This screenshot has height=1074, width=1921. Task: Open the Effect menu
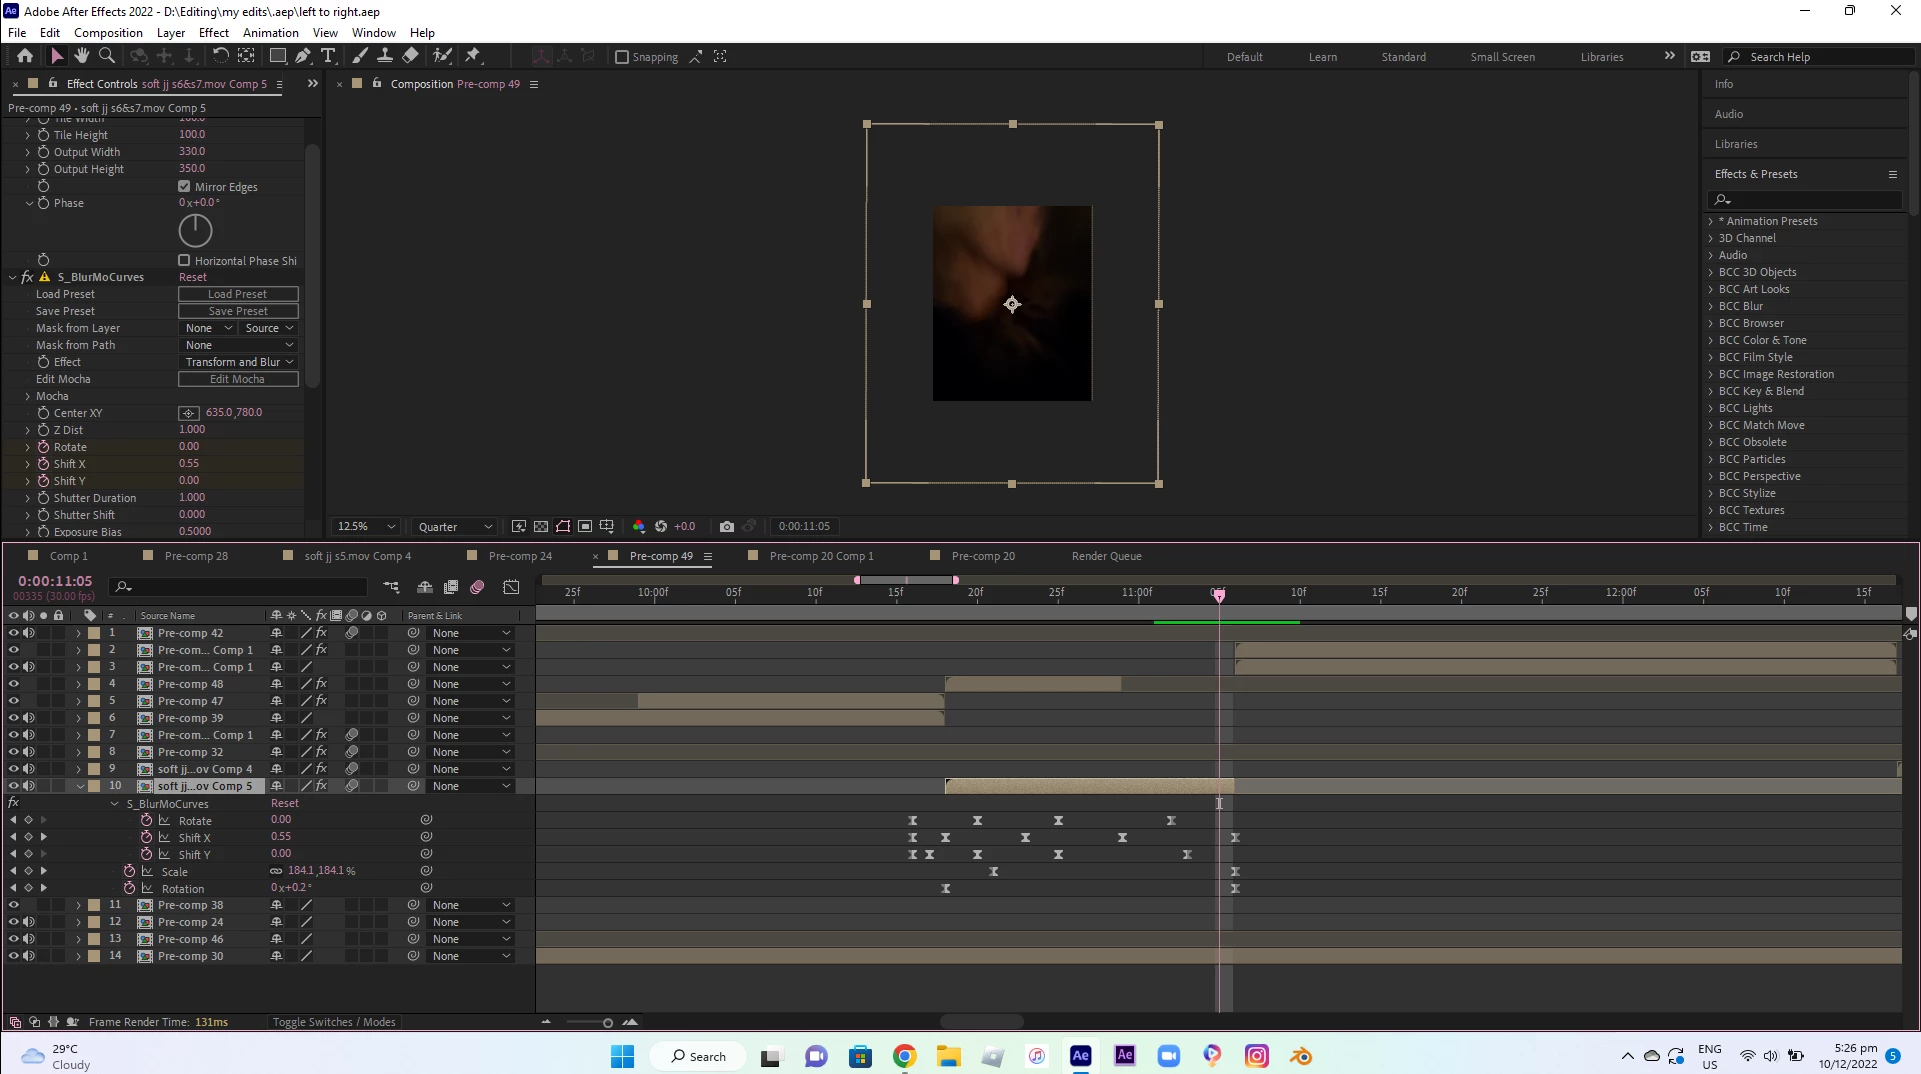tap(213, 32)
